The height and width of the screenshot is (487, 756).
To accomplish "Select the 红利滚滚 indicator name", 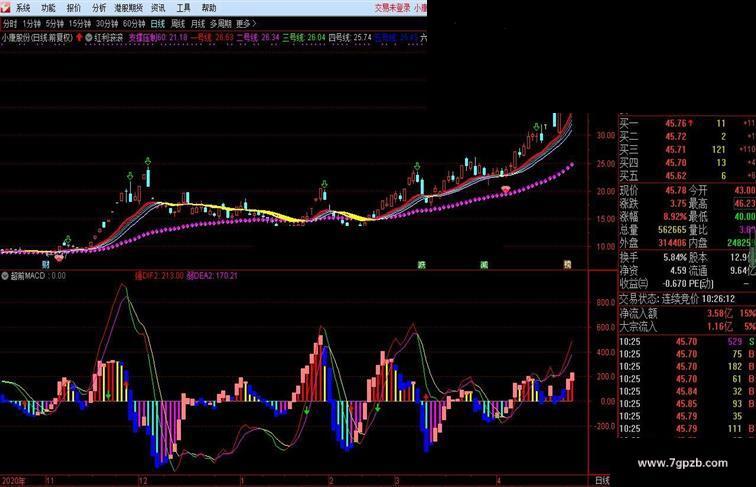I will coord(108,38).
